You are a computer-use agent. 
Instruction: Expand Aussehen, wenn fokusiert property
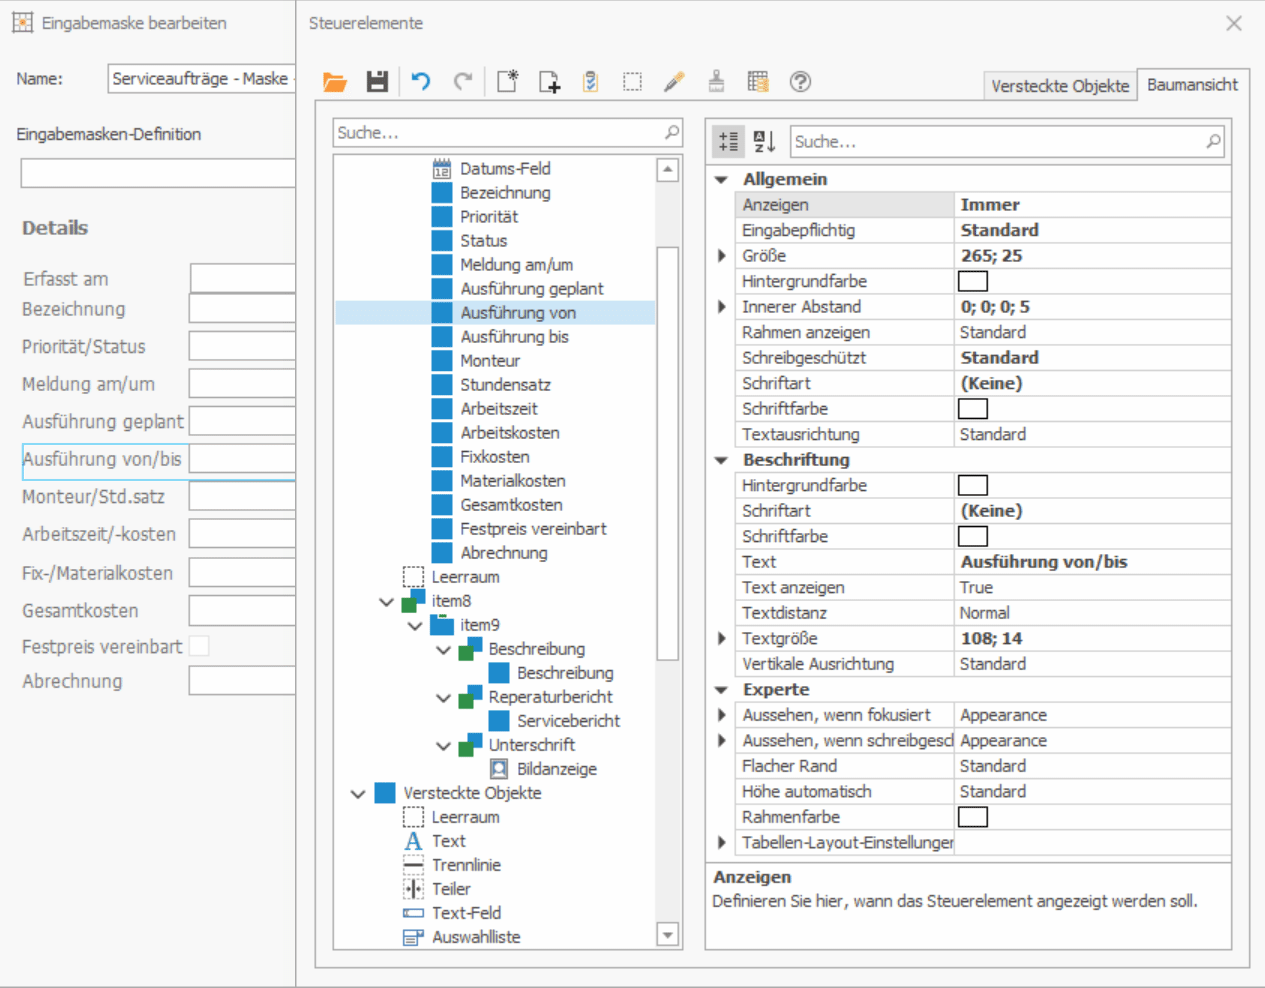point(722,715)
